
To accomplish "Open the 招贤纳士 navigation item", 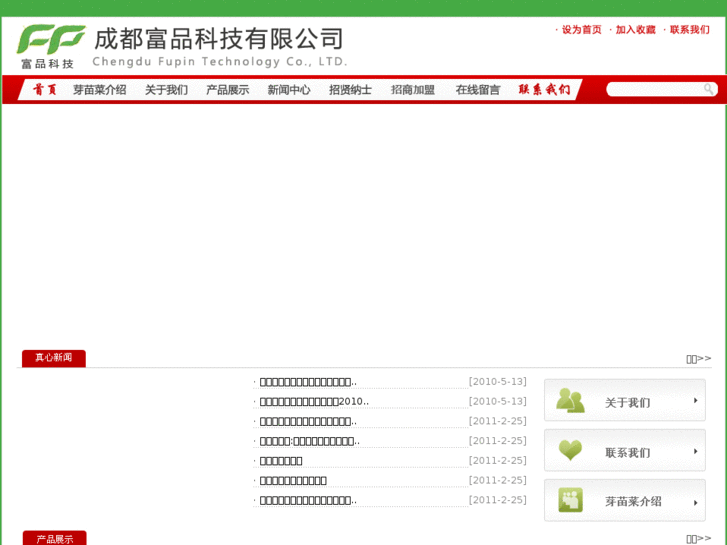I will (351, 90).
